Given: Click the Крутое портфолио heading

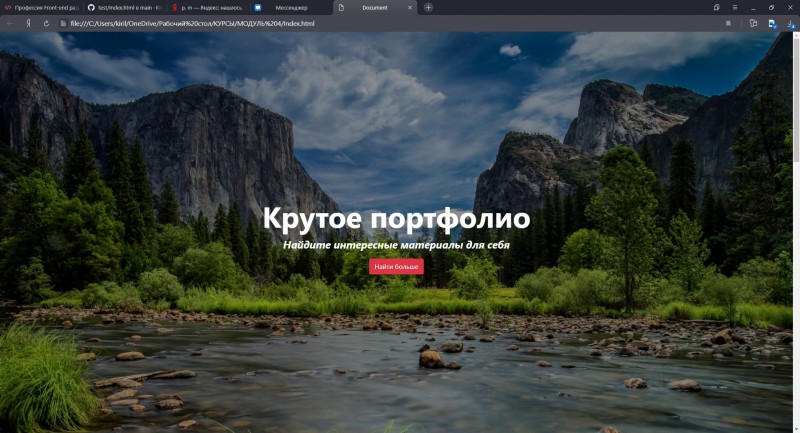Looking at the screenshot, I should pos(396,218).
